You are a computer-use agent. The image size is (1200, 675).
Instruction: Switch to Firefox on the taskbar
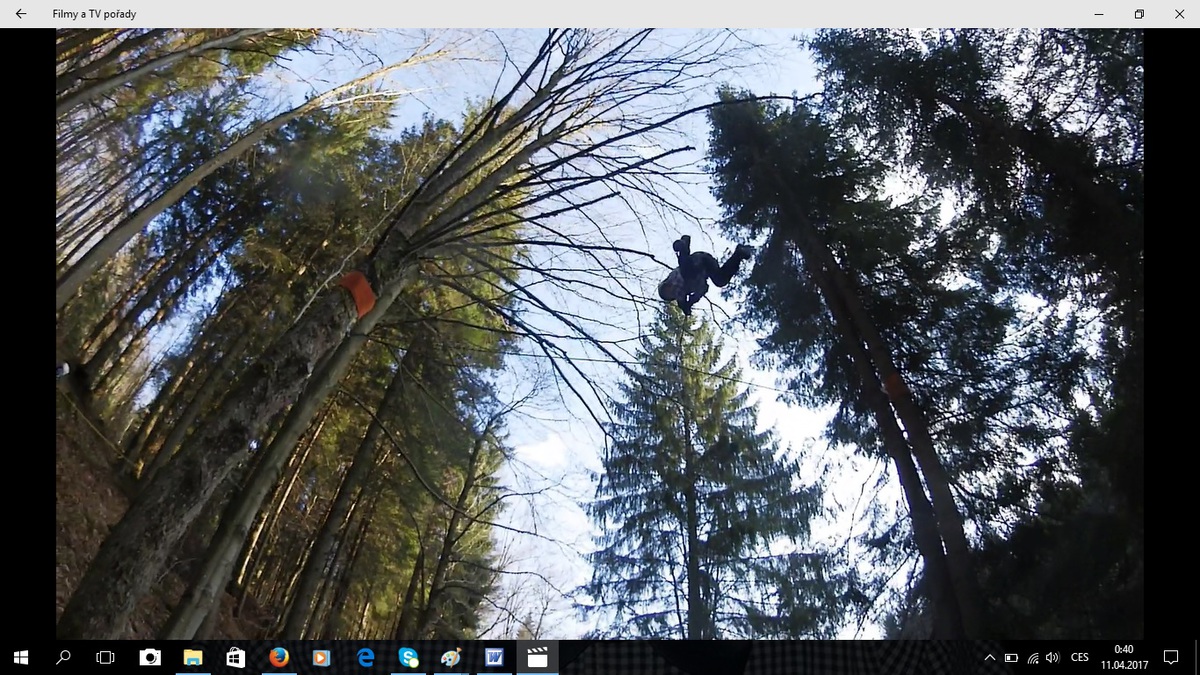pyautogui.click(x=279, y=657)
